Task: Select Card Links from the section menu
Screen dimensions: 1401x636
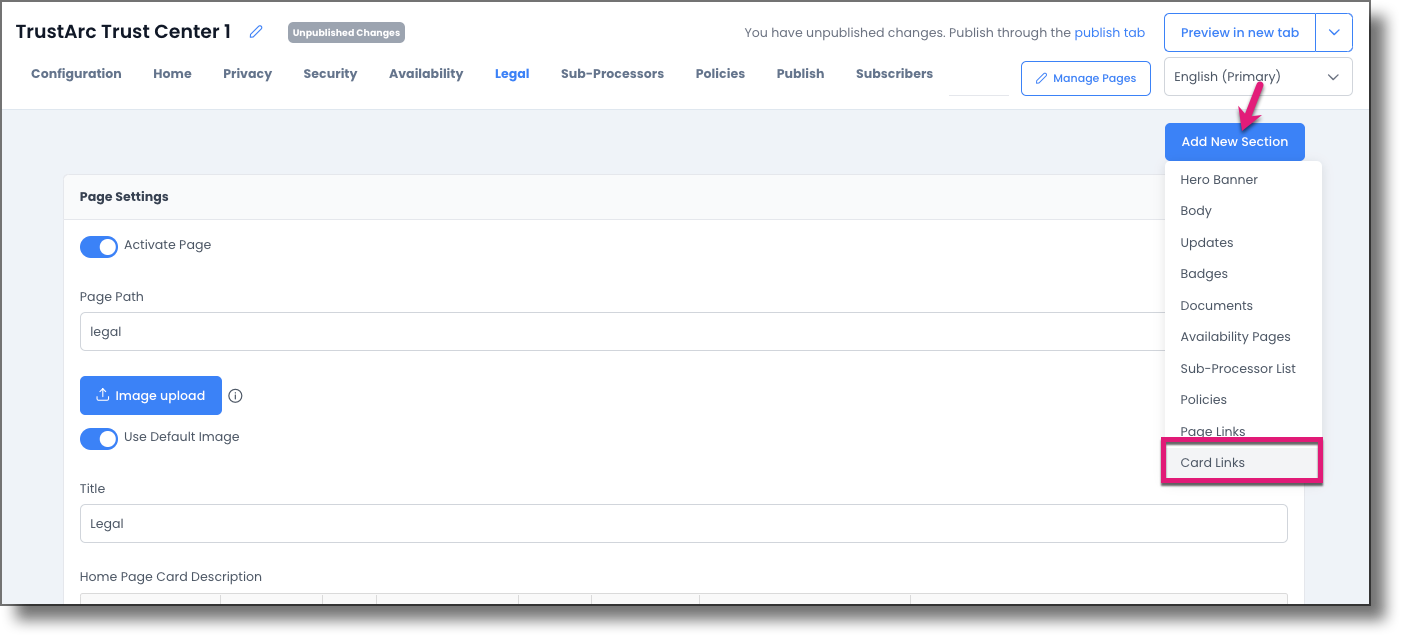Action: point(1212,462)
